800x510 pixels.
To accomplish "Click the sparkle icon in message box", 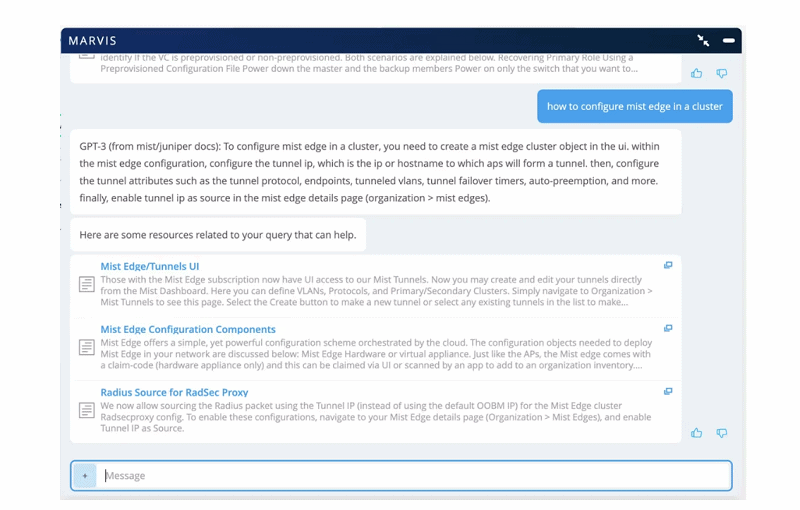I will [85, 476].
